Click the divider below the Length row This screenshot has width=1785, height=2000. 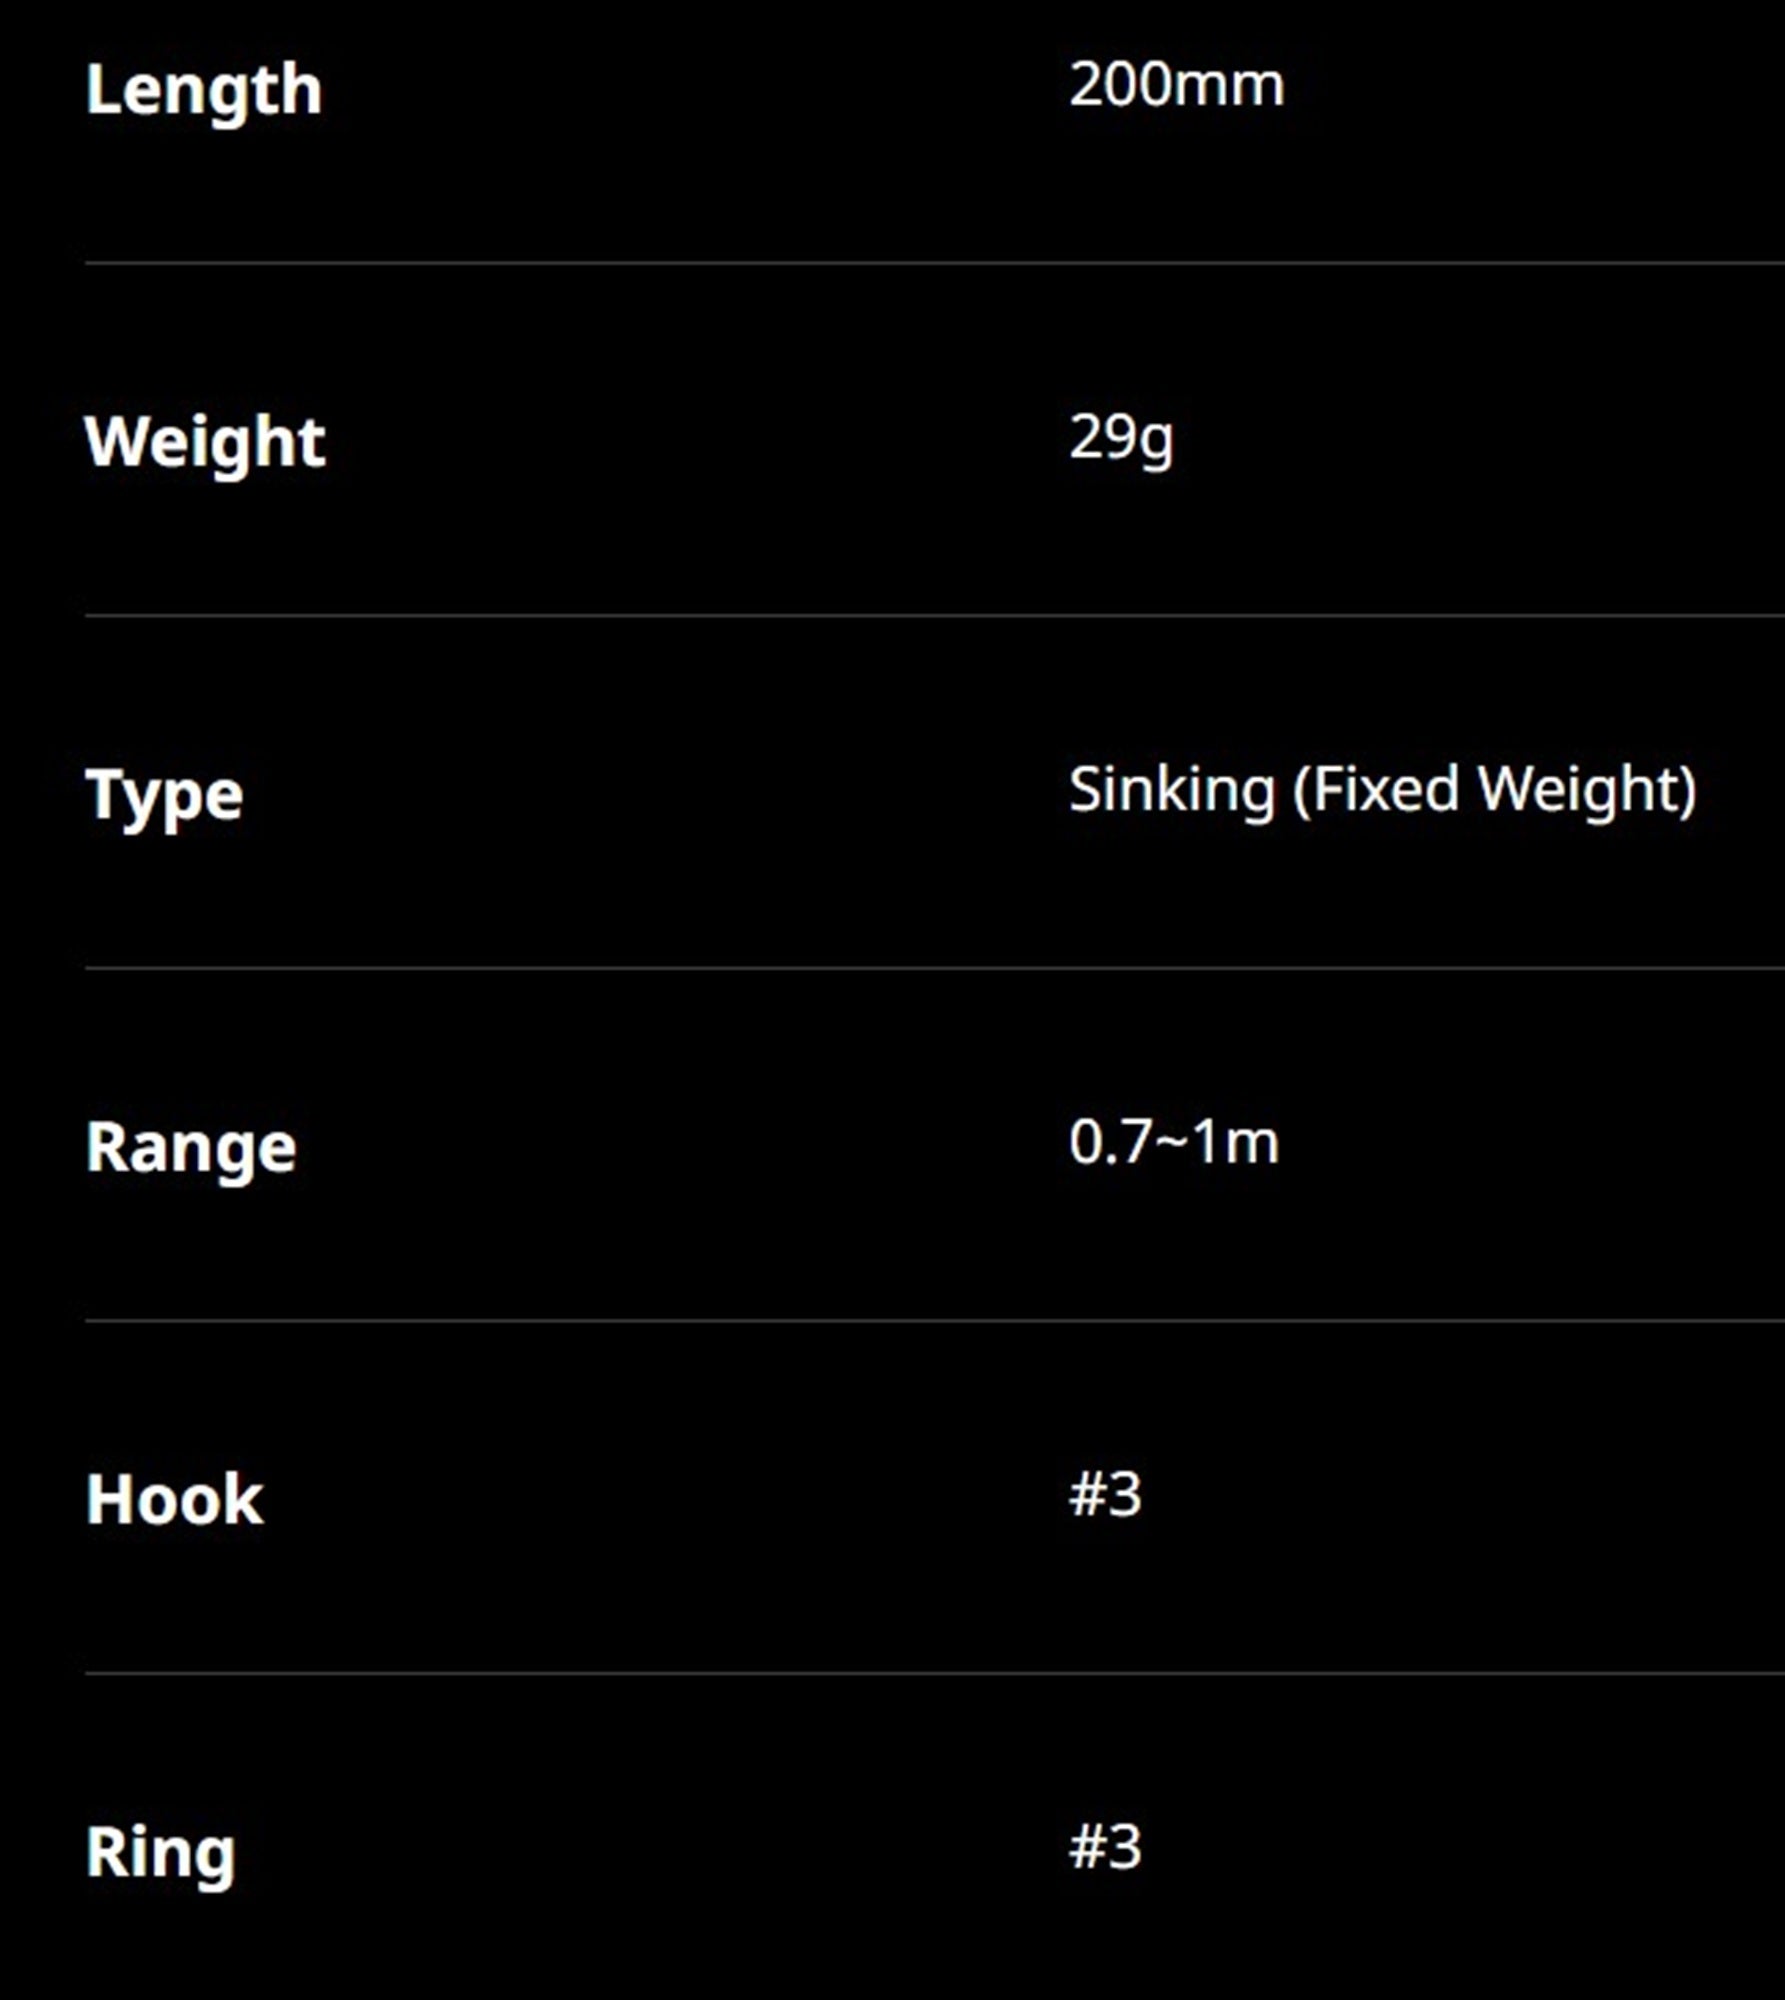[935, 263]
